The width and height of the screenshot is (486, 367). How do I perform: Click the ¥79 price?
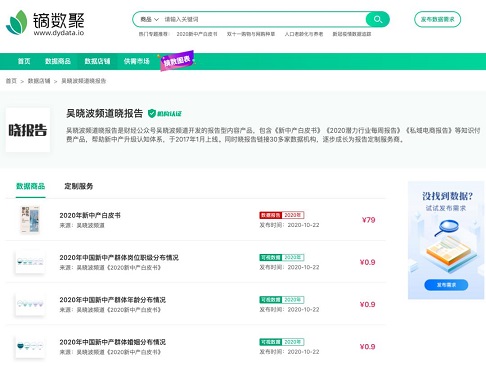pyautogui.click(x=368, y=220)
